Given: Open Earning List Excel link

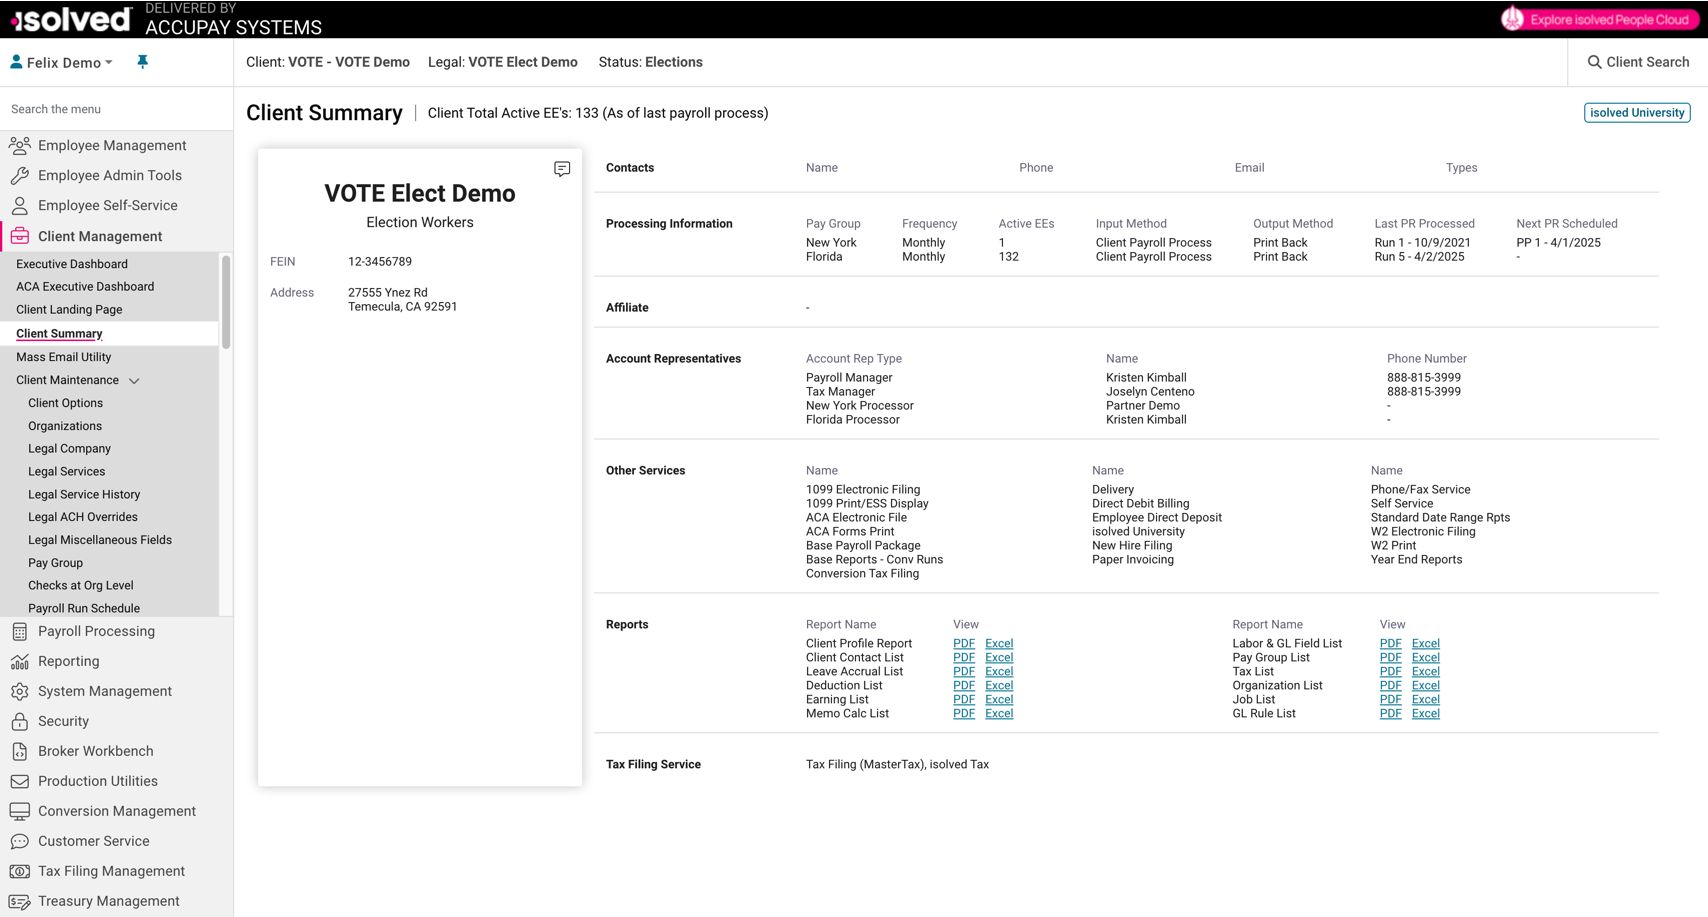Looking at the screenshot, I should point(999,700).
